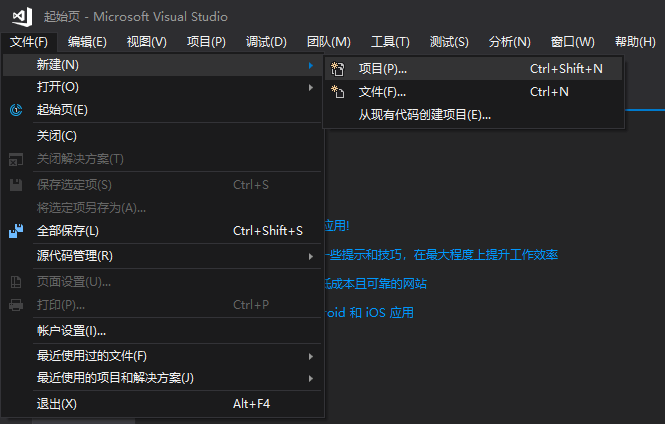Expand the 打开(O) submenu arrow
This screenshot has width=665, height=424.
point(311,87)
